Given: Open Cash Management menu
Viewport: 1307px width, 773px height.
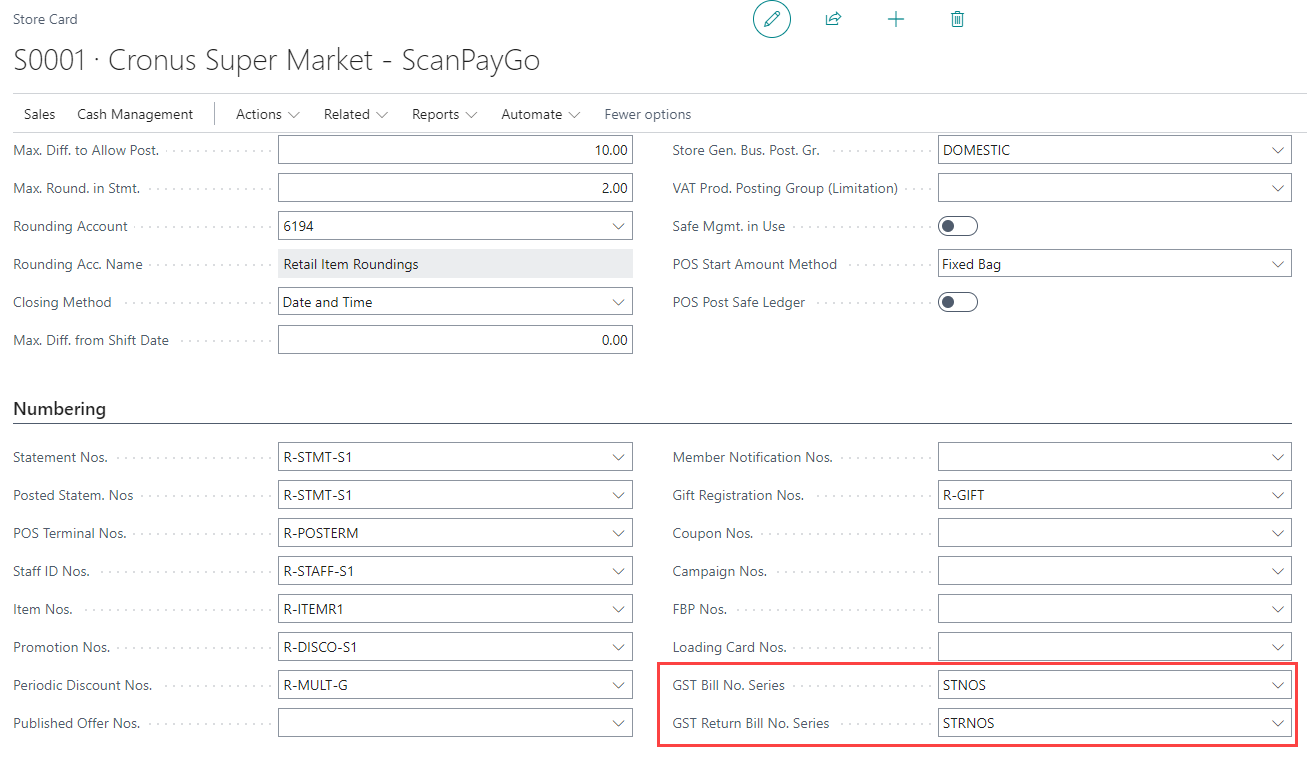Looking at the screenshot, I should click(x=135, y=114).
